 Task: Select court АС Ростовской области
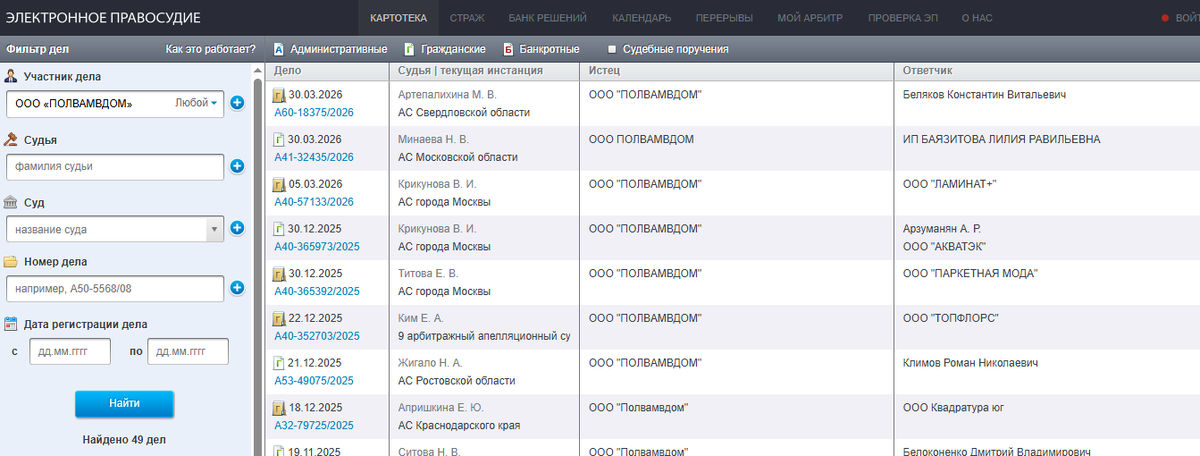(457, 381)
